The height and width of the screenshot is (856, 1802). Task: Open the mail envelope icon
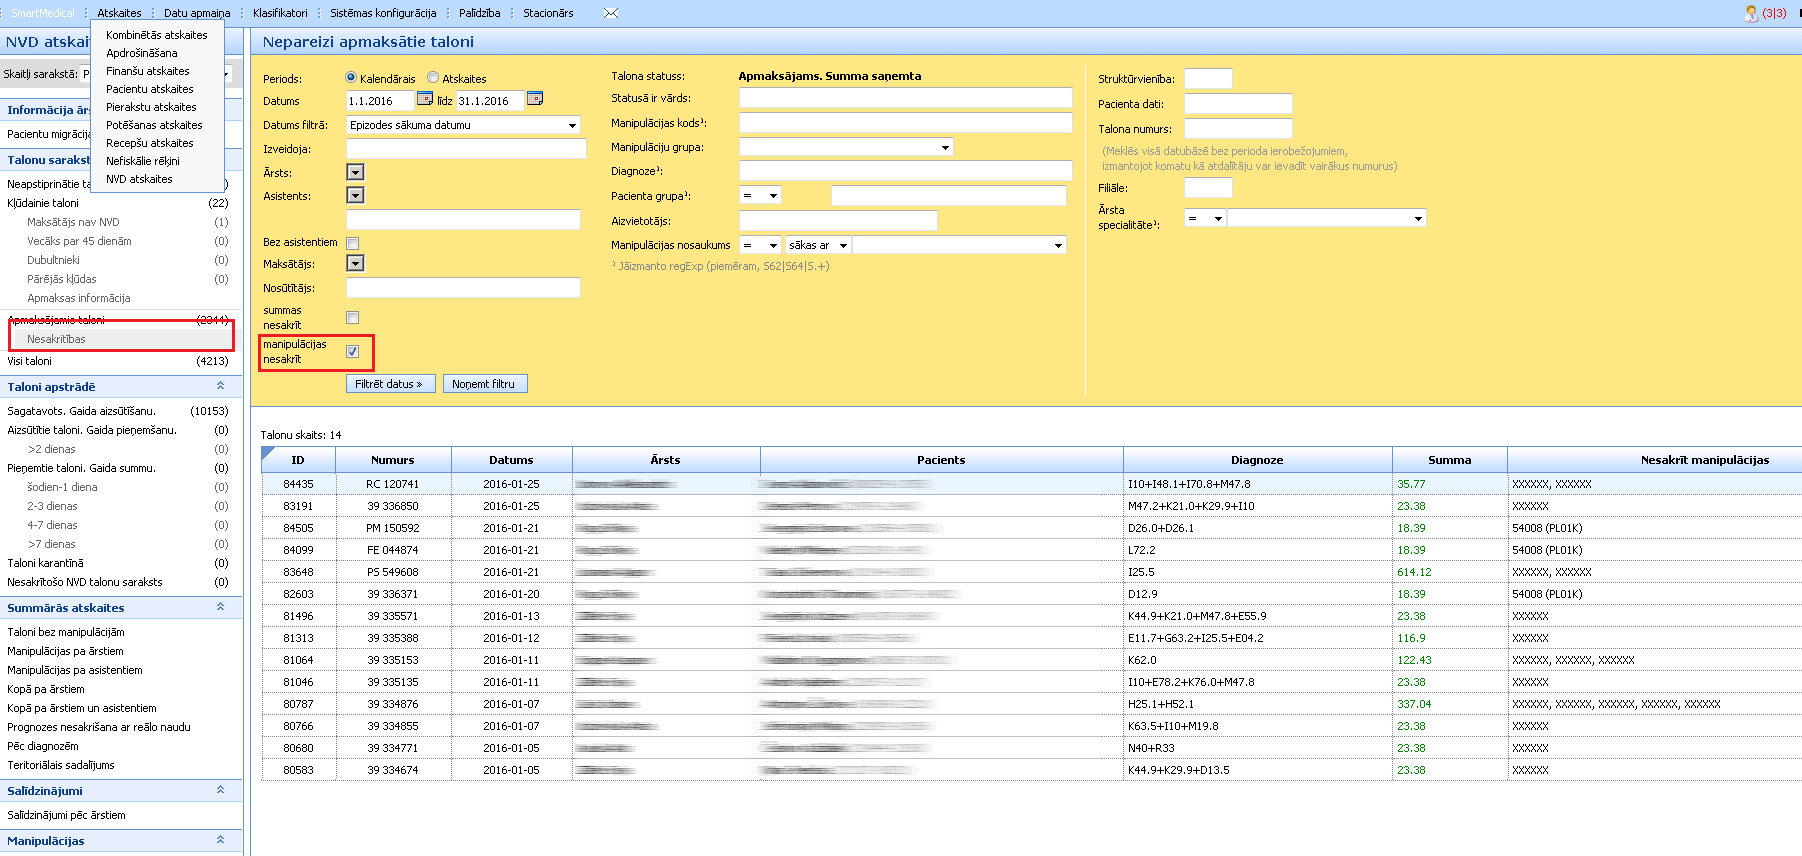(611, 13)
